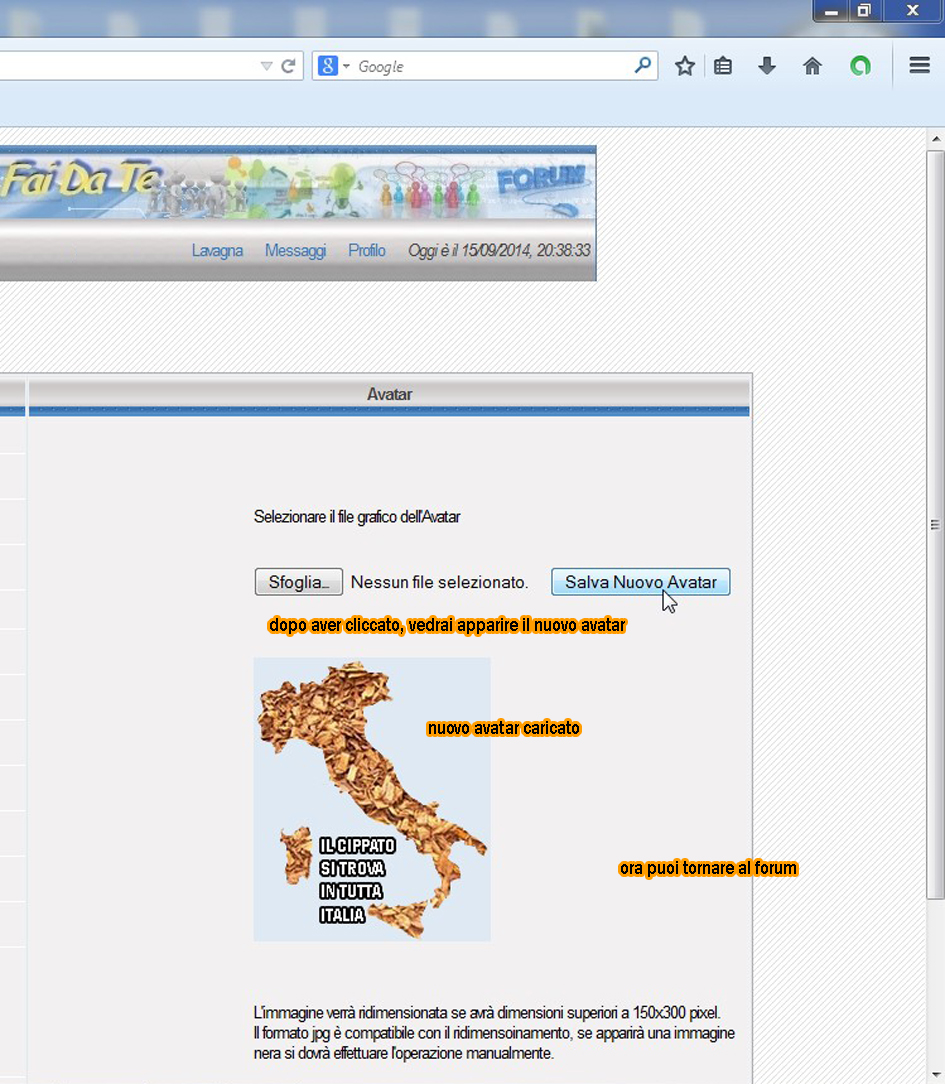Click the magnifier search icon

pyautogui.click(x=642, y=66)
